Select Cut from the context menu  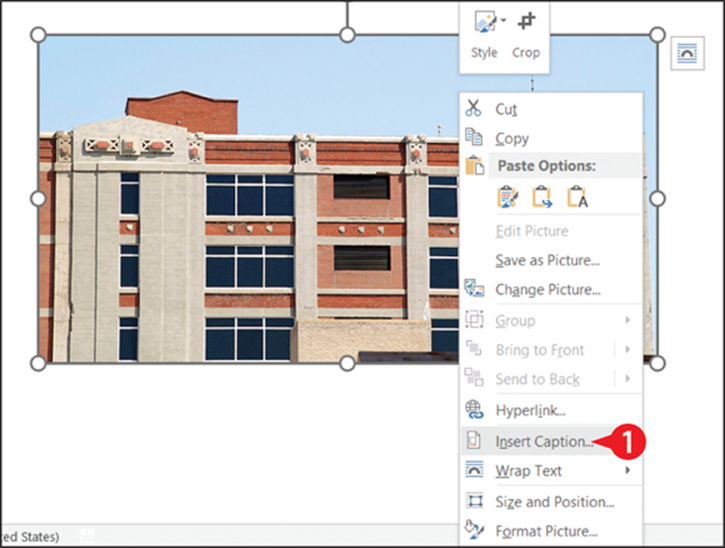[x=551, y=109]
